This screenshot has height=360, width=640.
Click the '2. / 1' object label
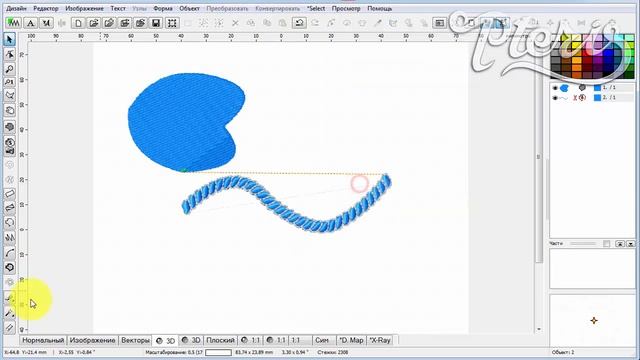[609, 98]
